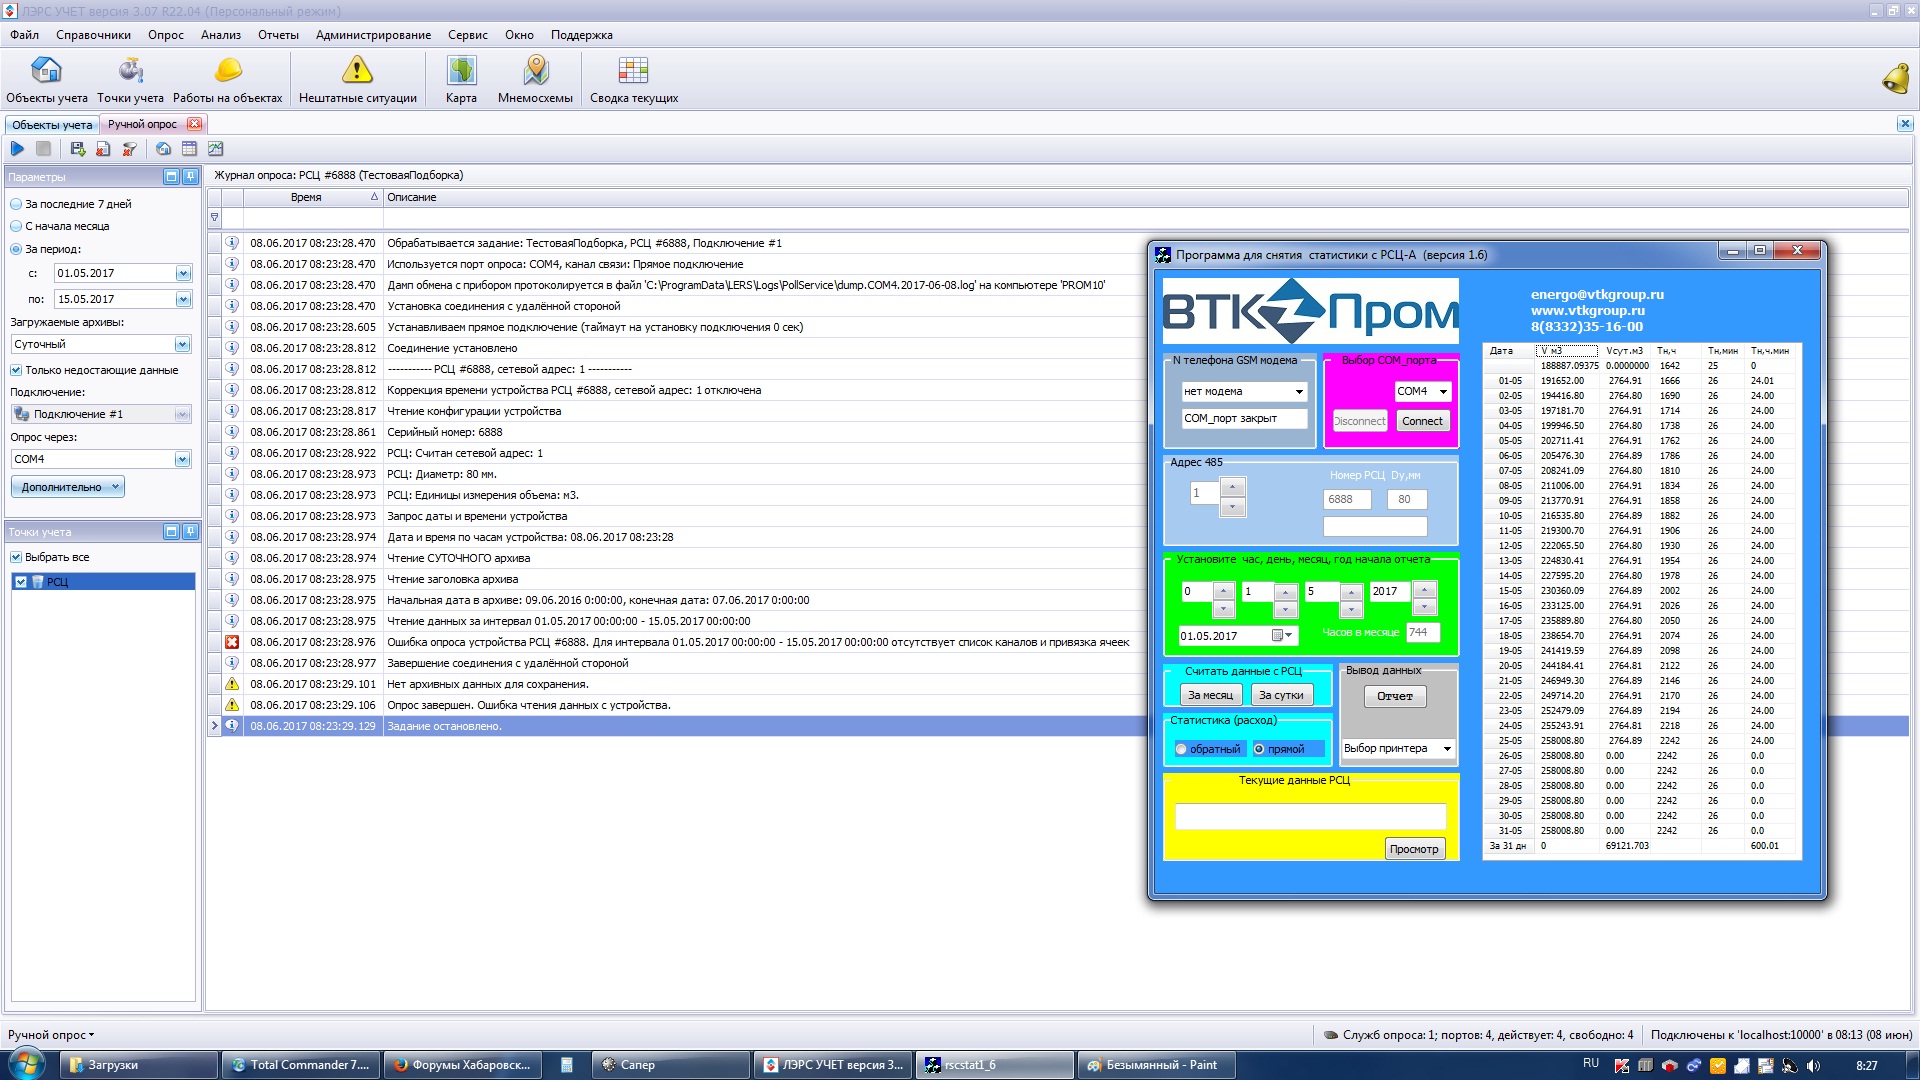The width and height of the screenshot is (1920, 1080).
Task: Open the chart view toolbar icon
Action: [x=215, y=149]
